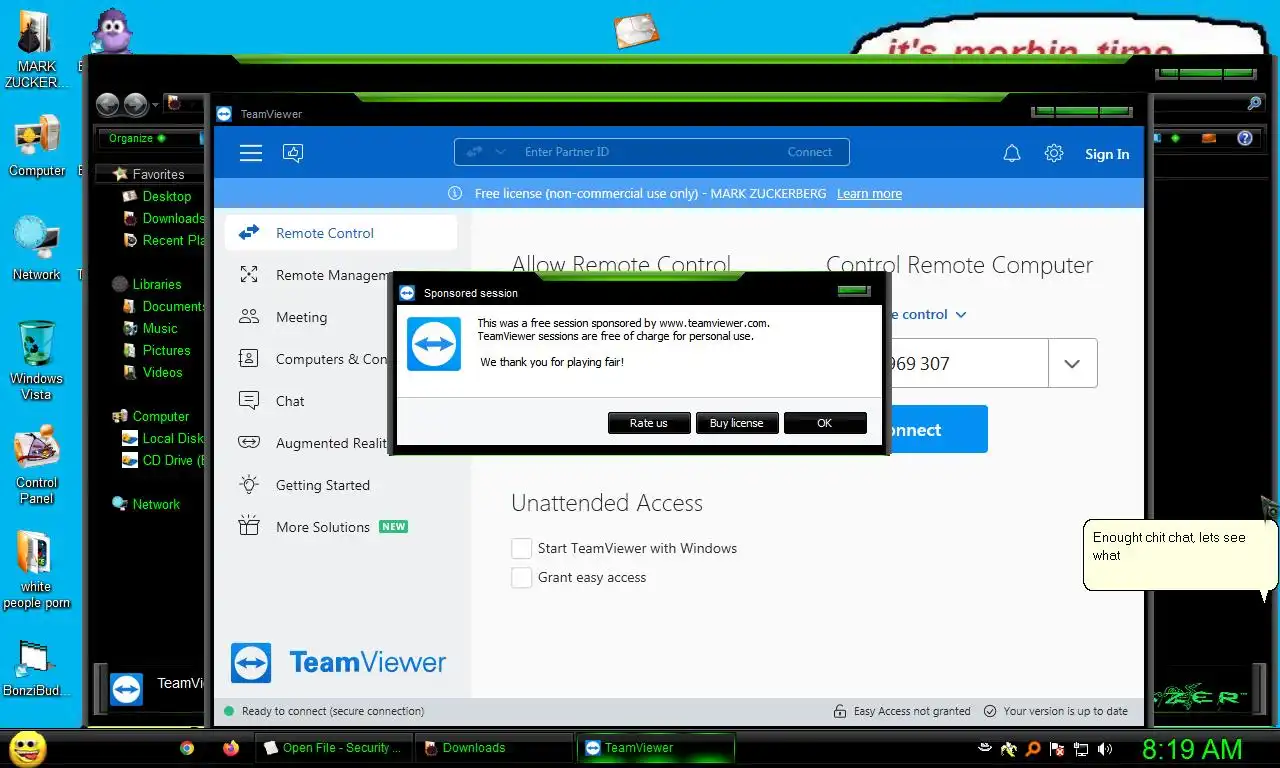The image size is (1280, 768).
Task: Click the More Solutions gift icon
Action: point(249,527)
